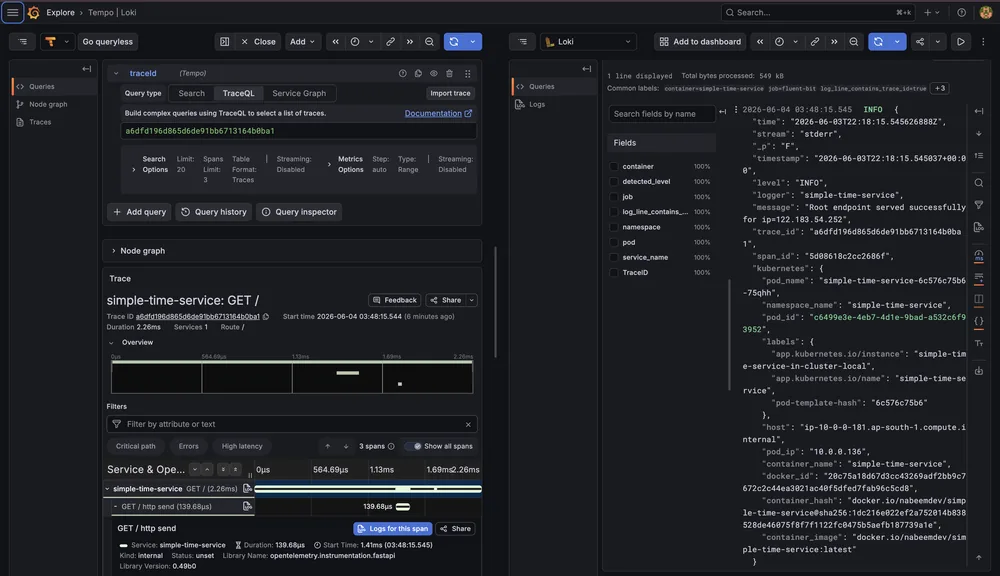Image resolution: width=1000 pixels, height=576 pixels.
Task: Show query help icon for traceId row
Action: pos(402,73)
